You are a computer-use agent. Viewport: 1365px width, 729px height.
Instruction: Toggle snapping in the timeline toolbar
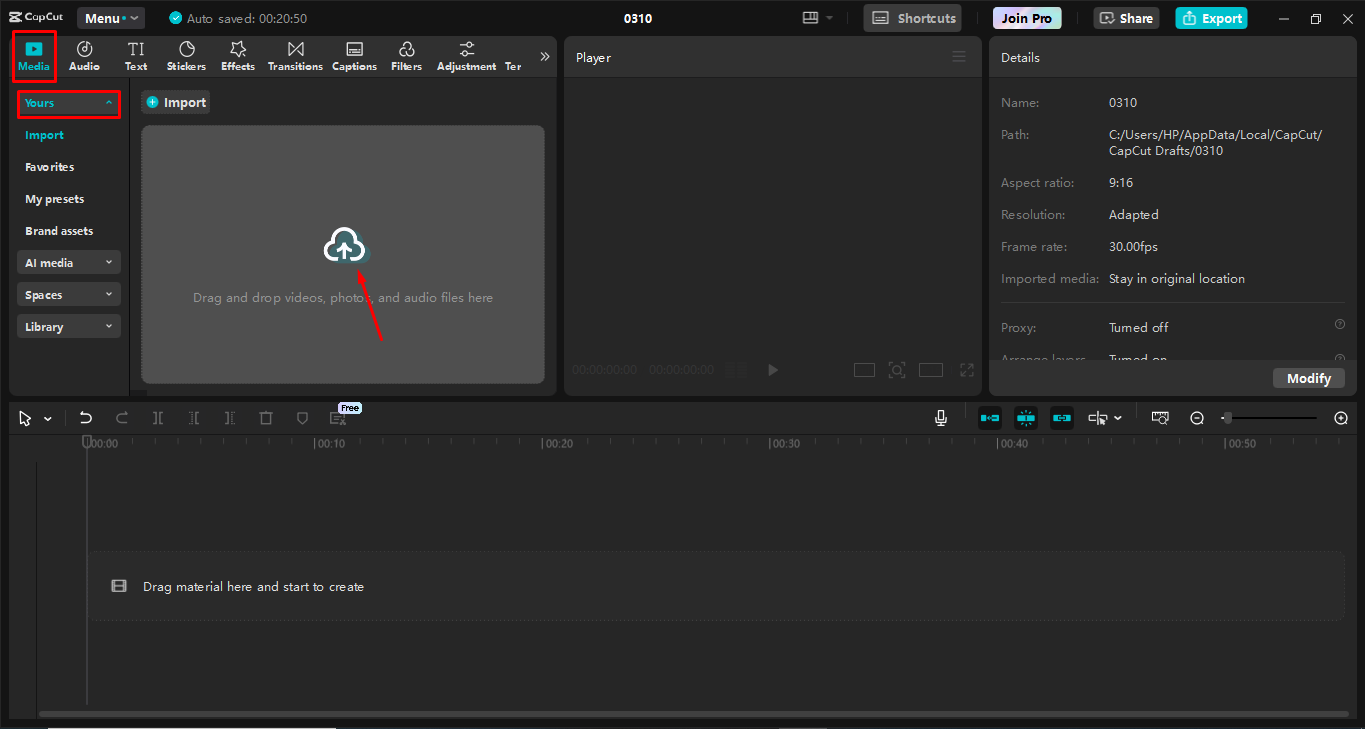pos(1025,417)
